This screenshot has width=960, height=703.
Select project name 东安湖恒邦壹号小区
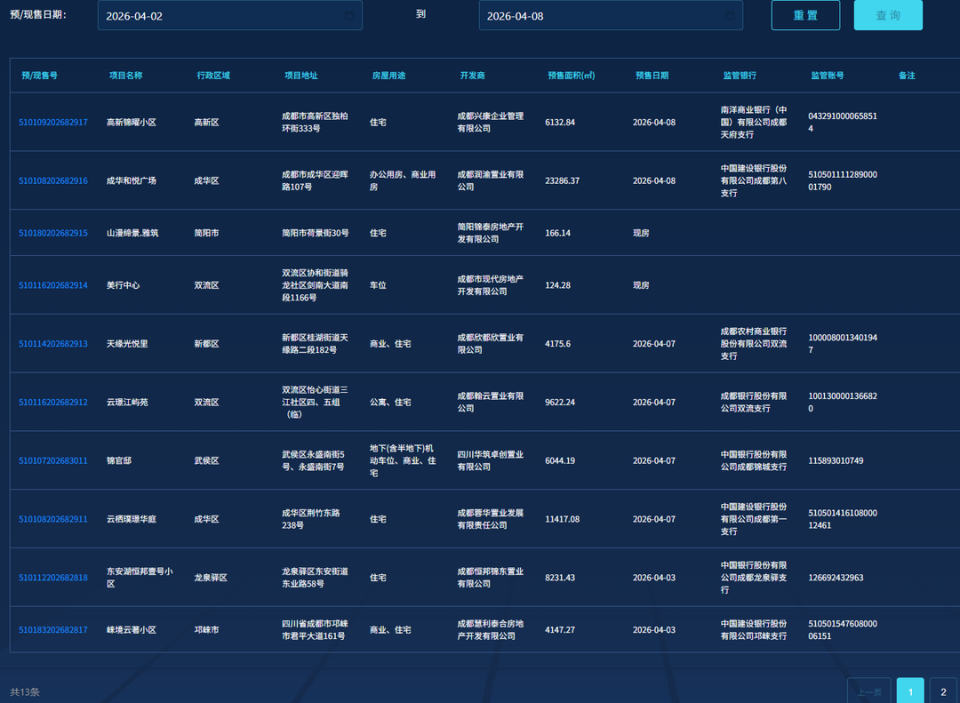coord(140,577)
